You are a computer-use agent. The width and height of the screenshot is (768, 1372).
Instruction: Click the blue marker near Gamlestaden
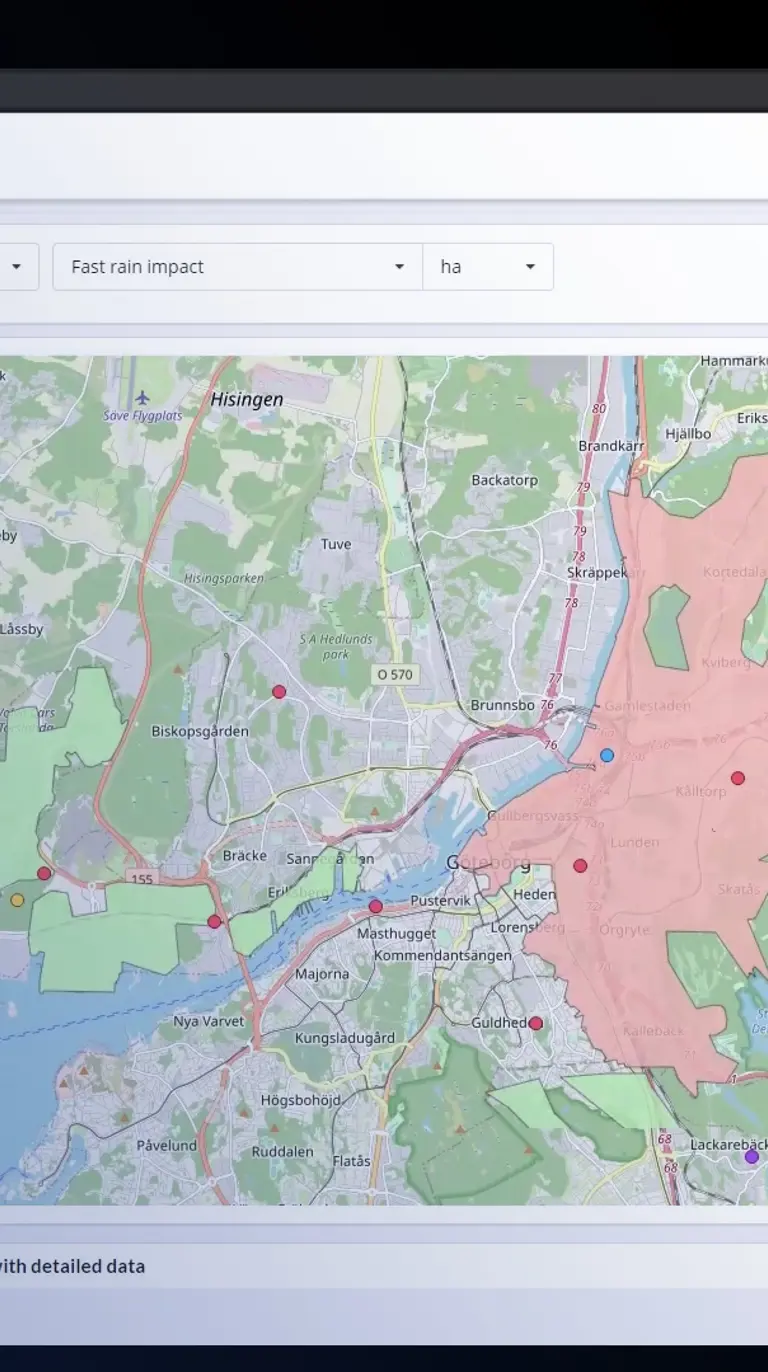(x=607, y=755)
